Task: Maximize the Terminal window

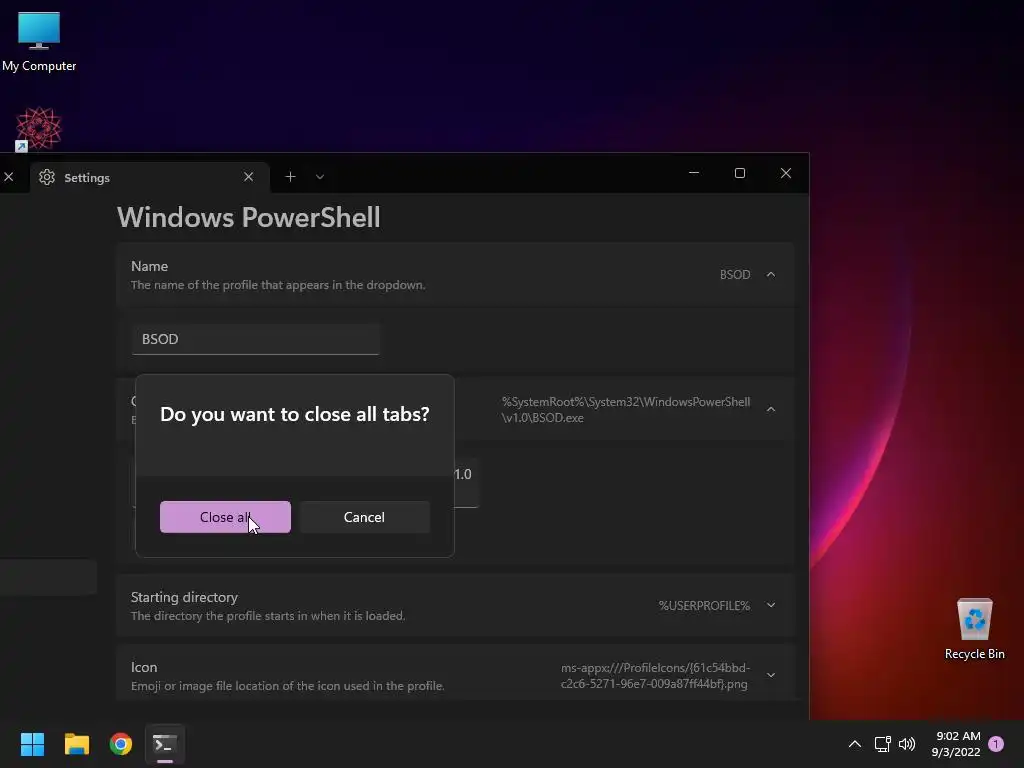Action: [x=739, y=173]
